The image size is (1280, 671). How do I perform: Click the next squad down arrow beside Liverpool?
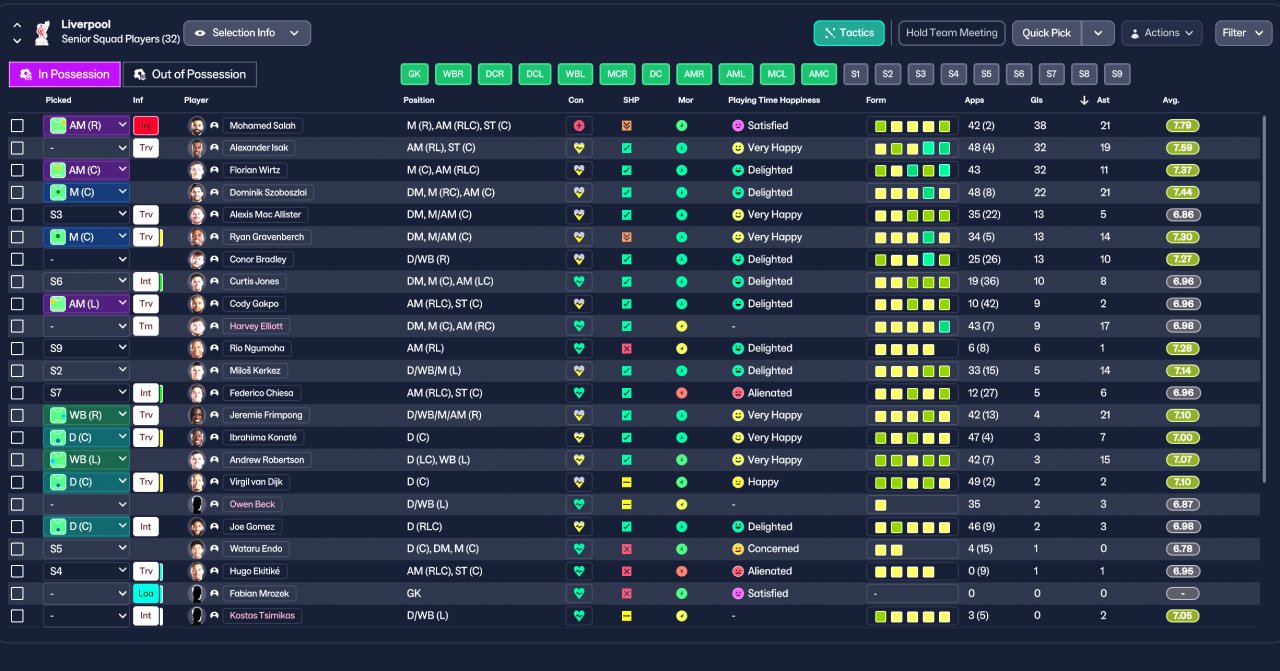point(17,41)
